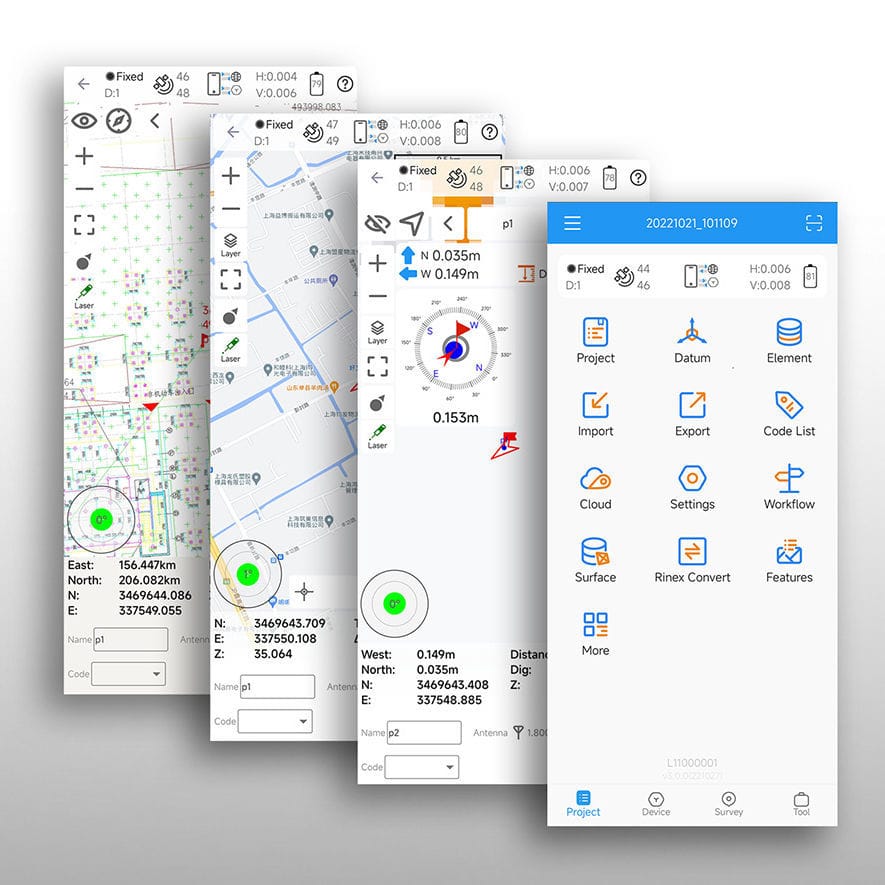Open Cloud storage icon

click(595, 479)
